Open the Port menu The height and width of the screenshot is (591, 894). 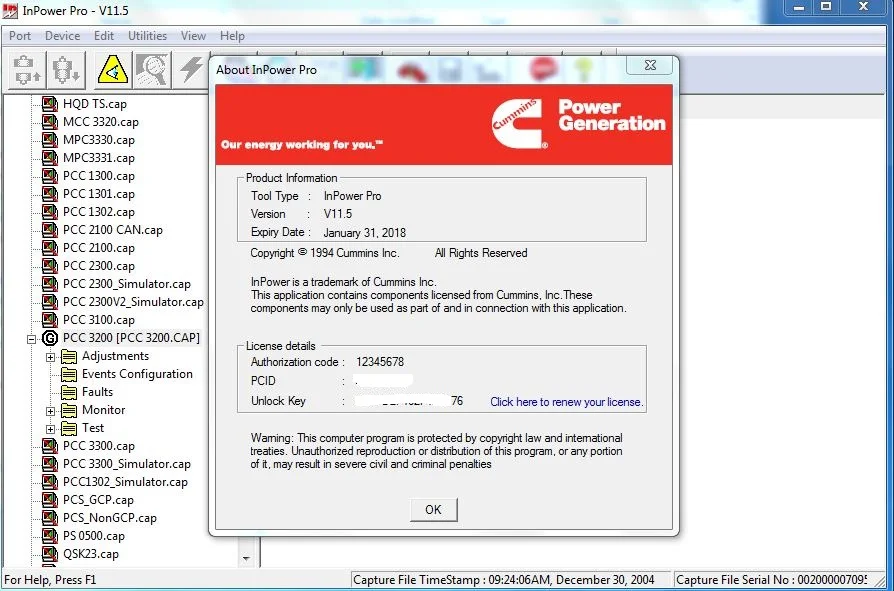20,36
